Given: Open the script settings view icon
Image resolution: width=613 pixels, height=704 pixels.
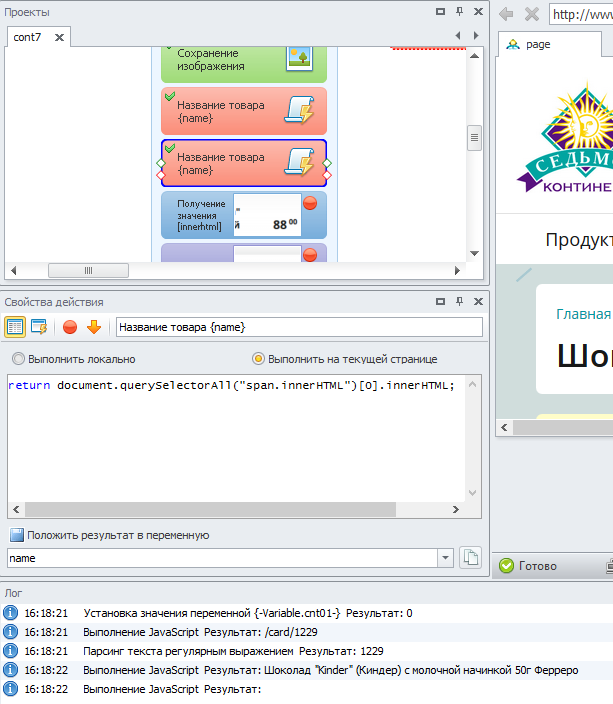Looking at the screenshot, I should click(39, 327).
